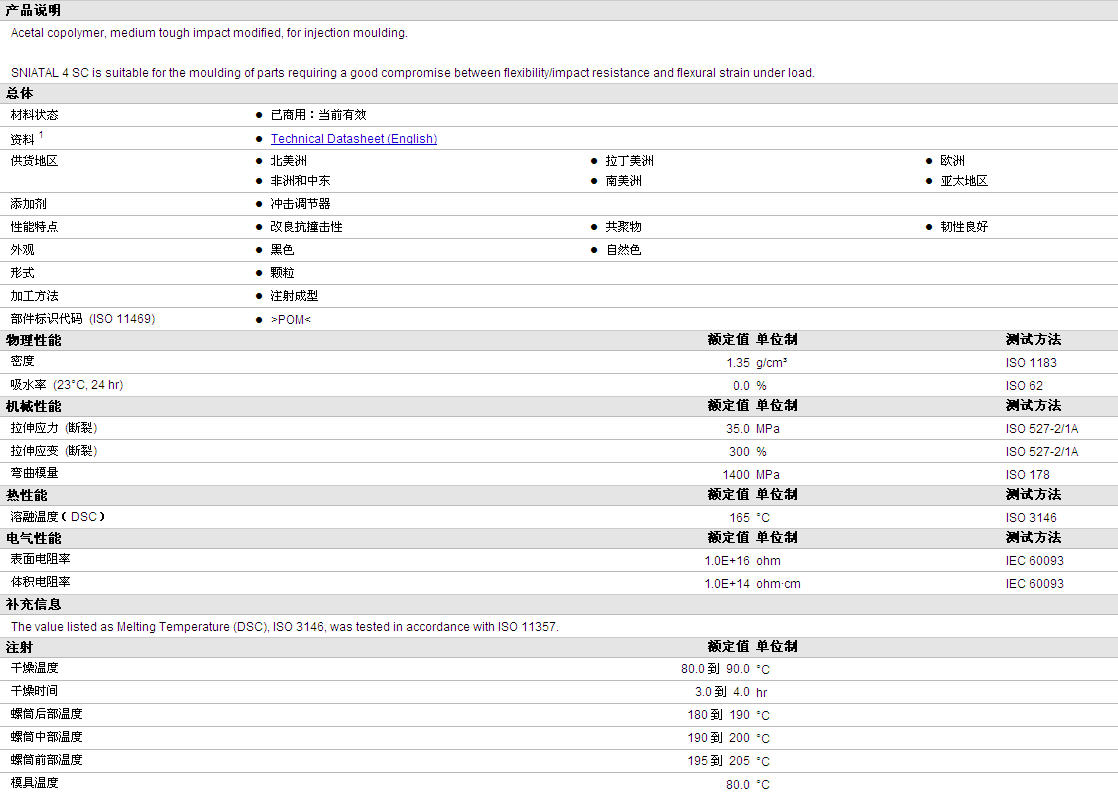This screenshot has width=1118, height=794.
Task: Click the 拉丁美洲 region entry
Action: pyautogui.click(x=630, y=161)
